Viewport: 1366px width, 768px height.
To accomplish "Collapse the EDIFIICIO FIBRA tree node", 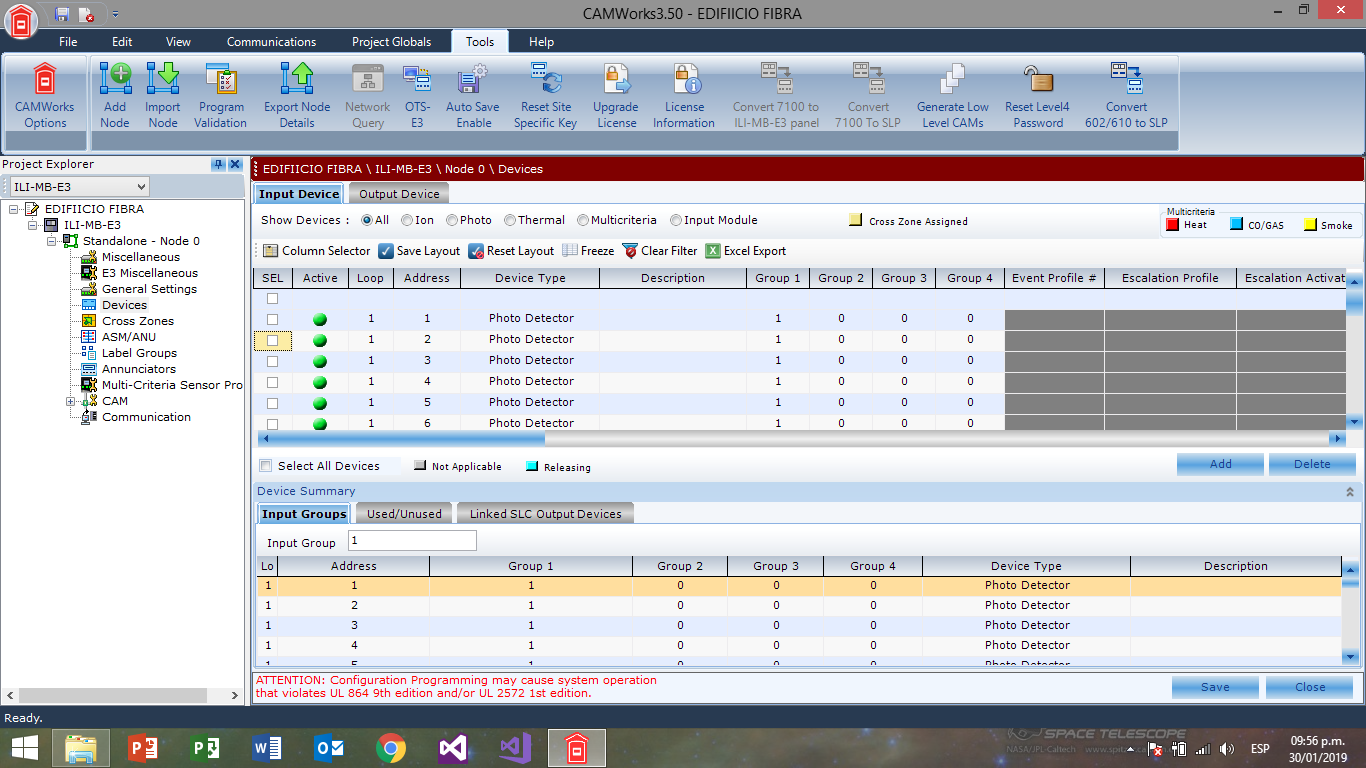I will point(14,209).
